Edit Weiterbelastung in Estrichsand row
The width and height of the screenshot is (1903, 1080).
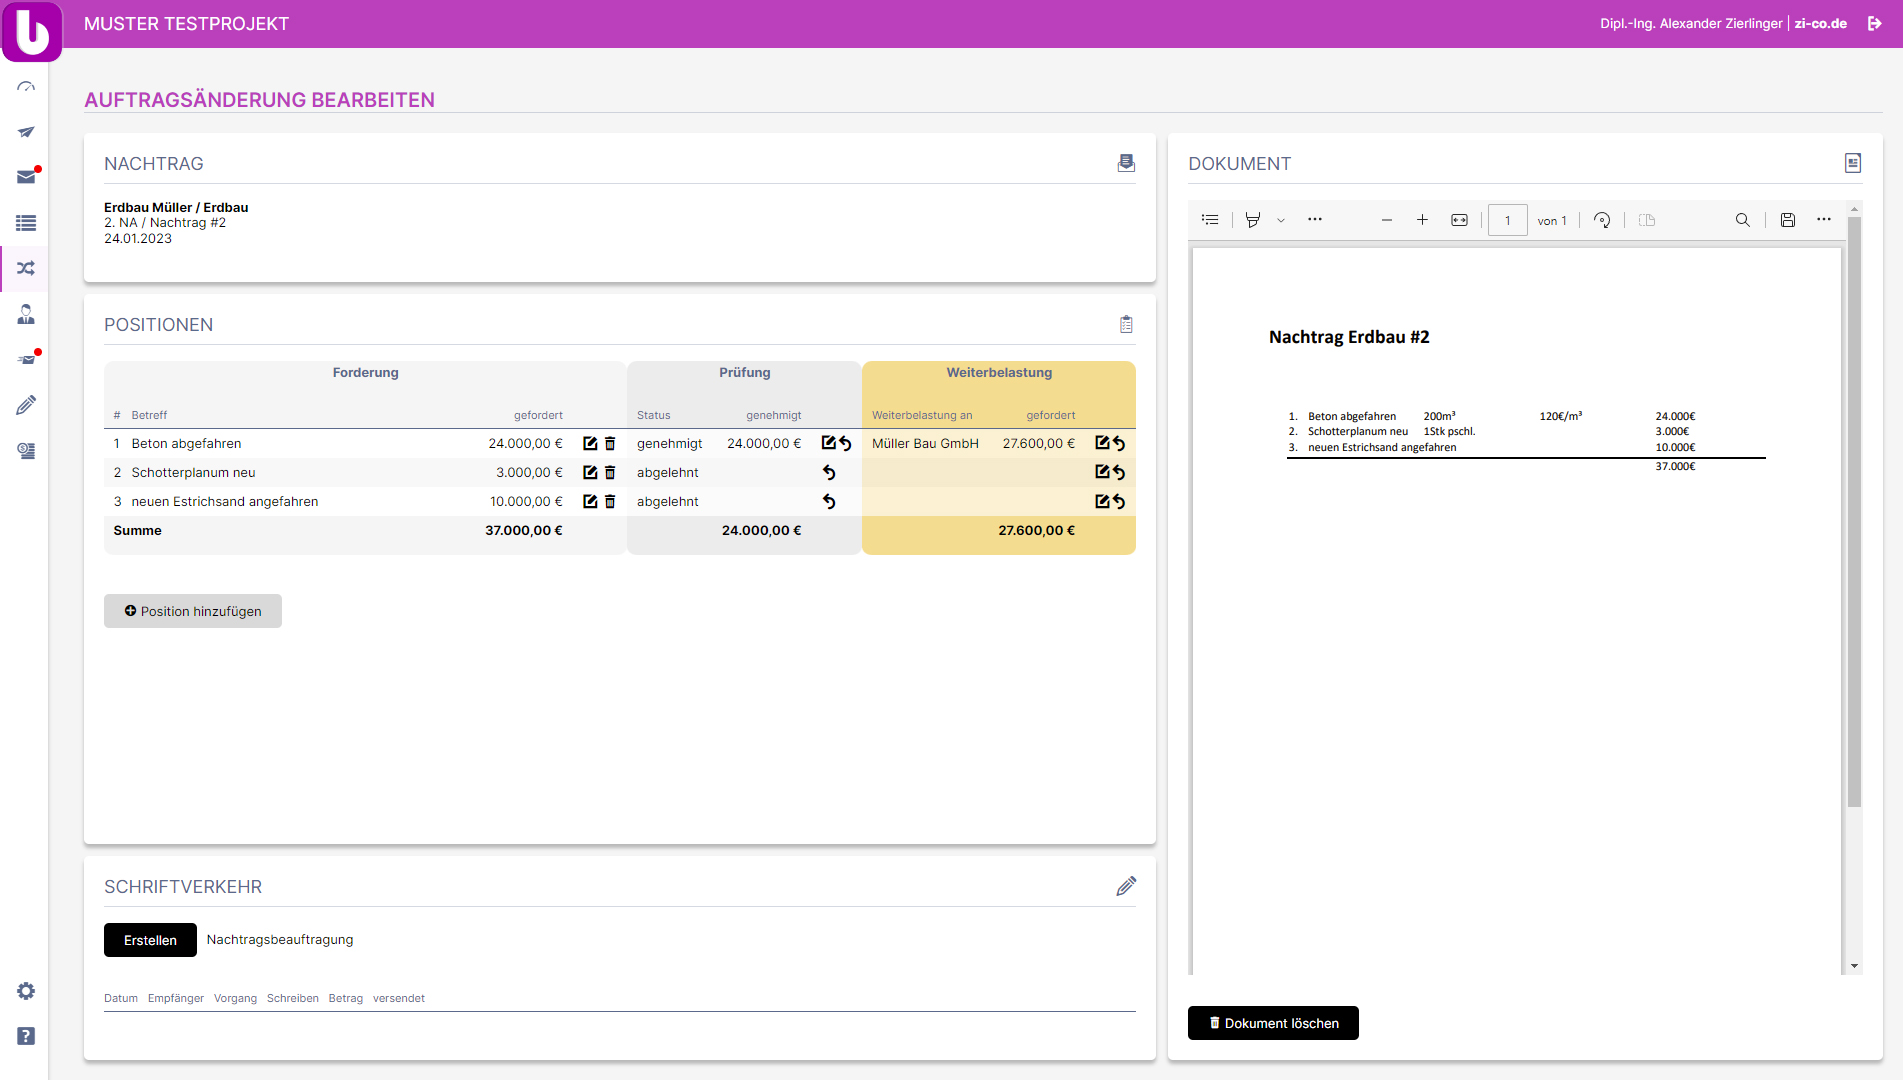click(1102, 501)
